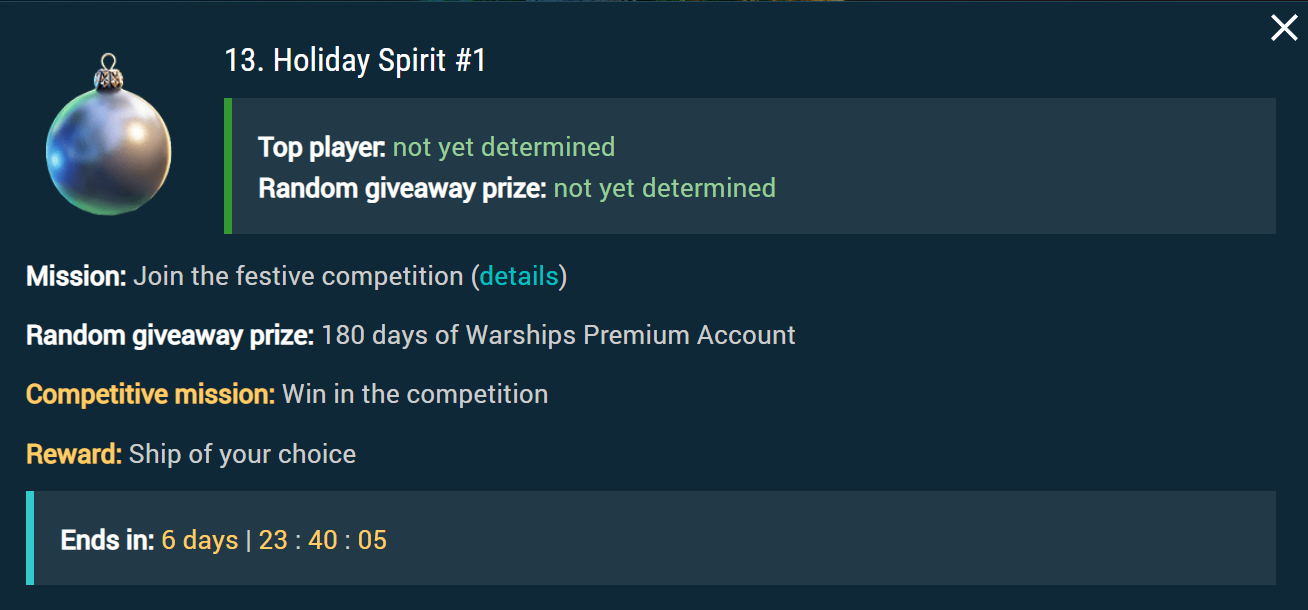
Task: Click the green accent bar beside Top player
Action: click(x=228, y=166)
